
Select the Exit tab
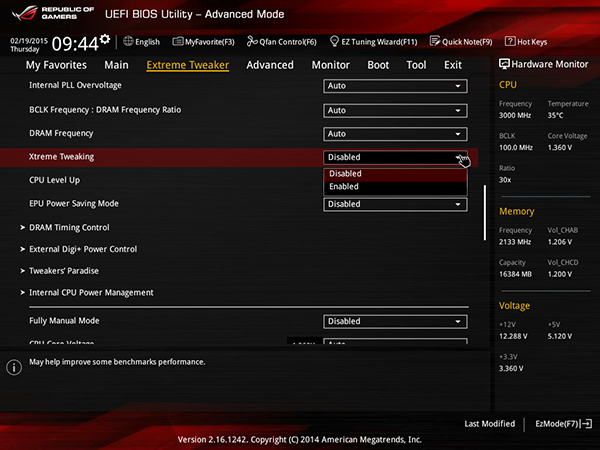453,65
